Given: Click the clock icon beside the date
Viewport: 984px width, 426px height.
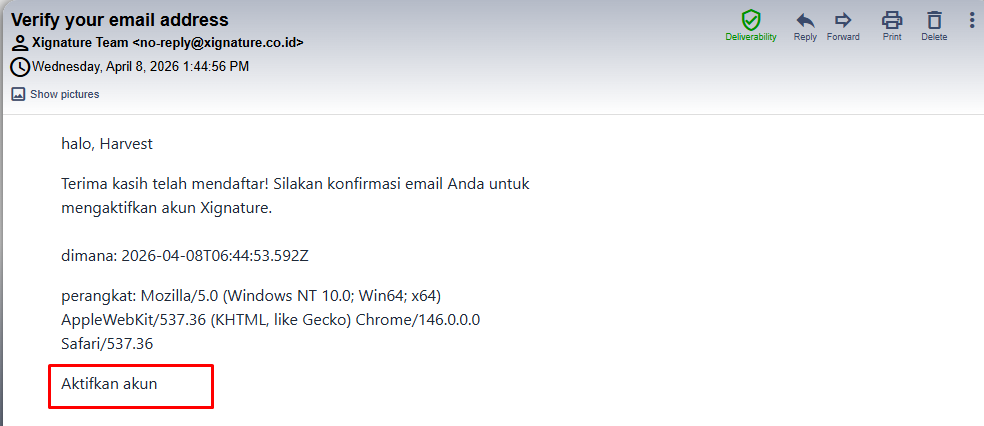Looking at the screenshot, I should [x=20, y=67].
